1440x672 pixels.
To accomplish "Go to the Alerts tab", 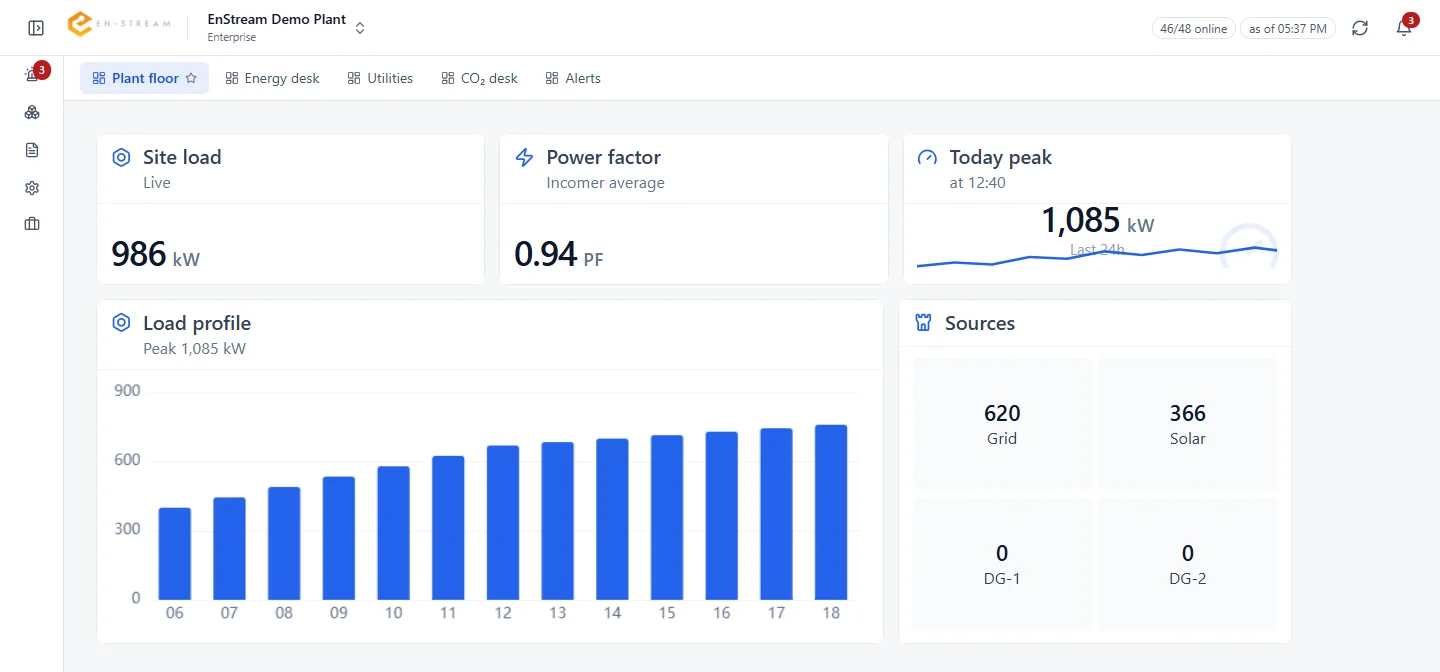I will point(573,78).
